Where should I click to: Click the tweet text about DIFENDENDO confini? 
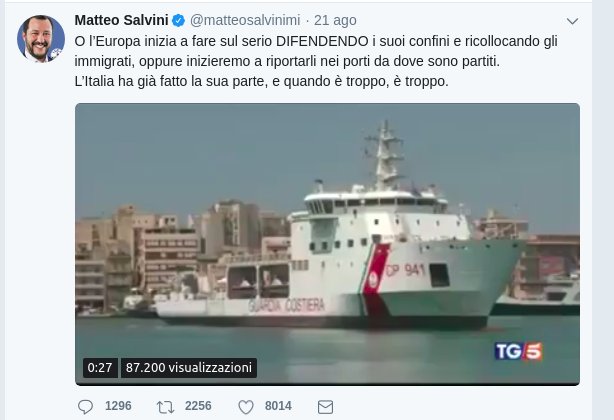click(316, 61)
